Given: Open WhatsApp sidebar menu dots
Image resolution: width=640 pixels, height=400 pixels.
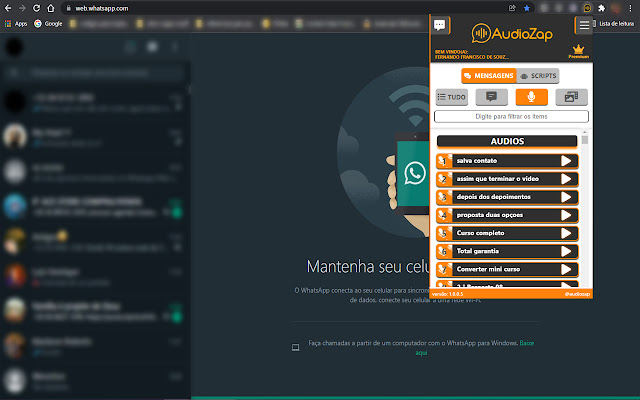Looking at the screenshot, I should pos(175,47).
